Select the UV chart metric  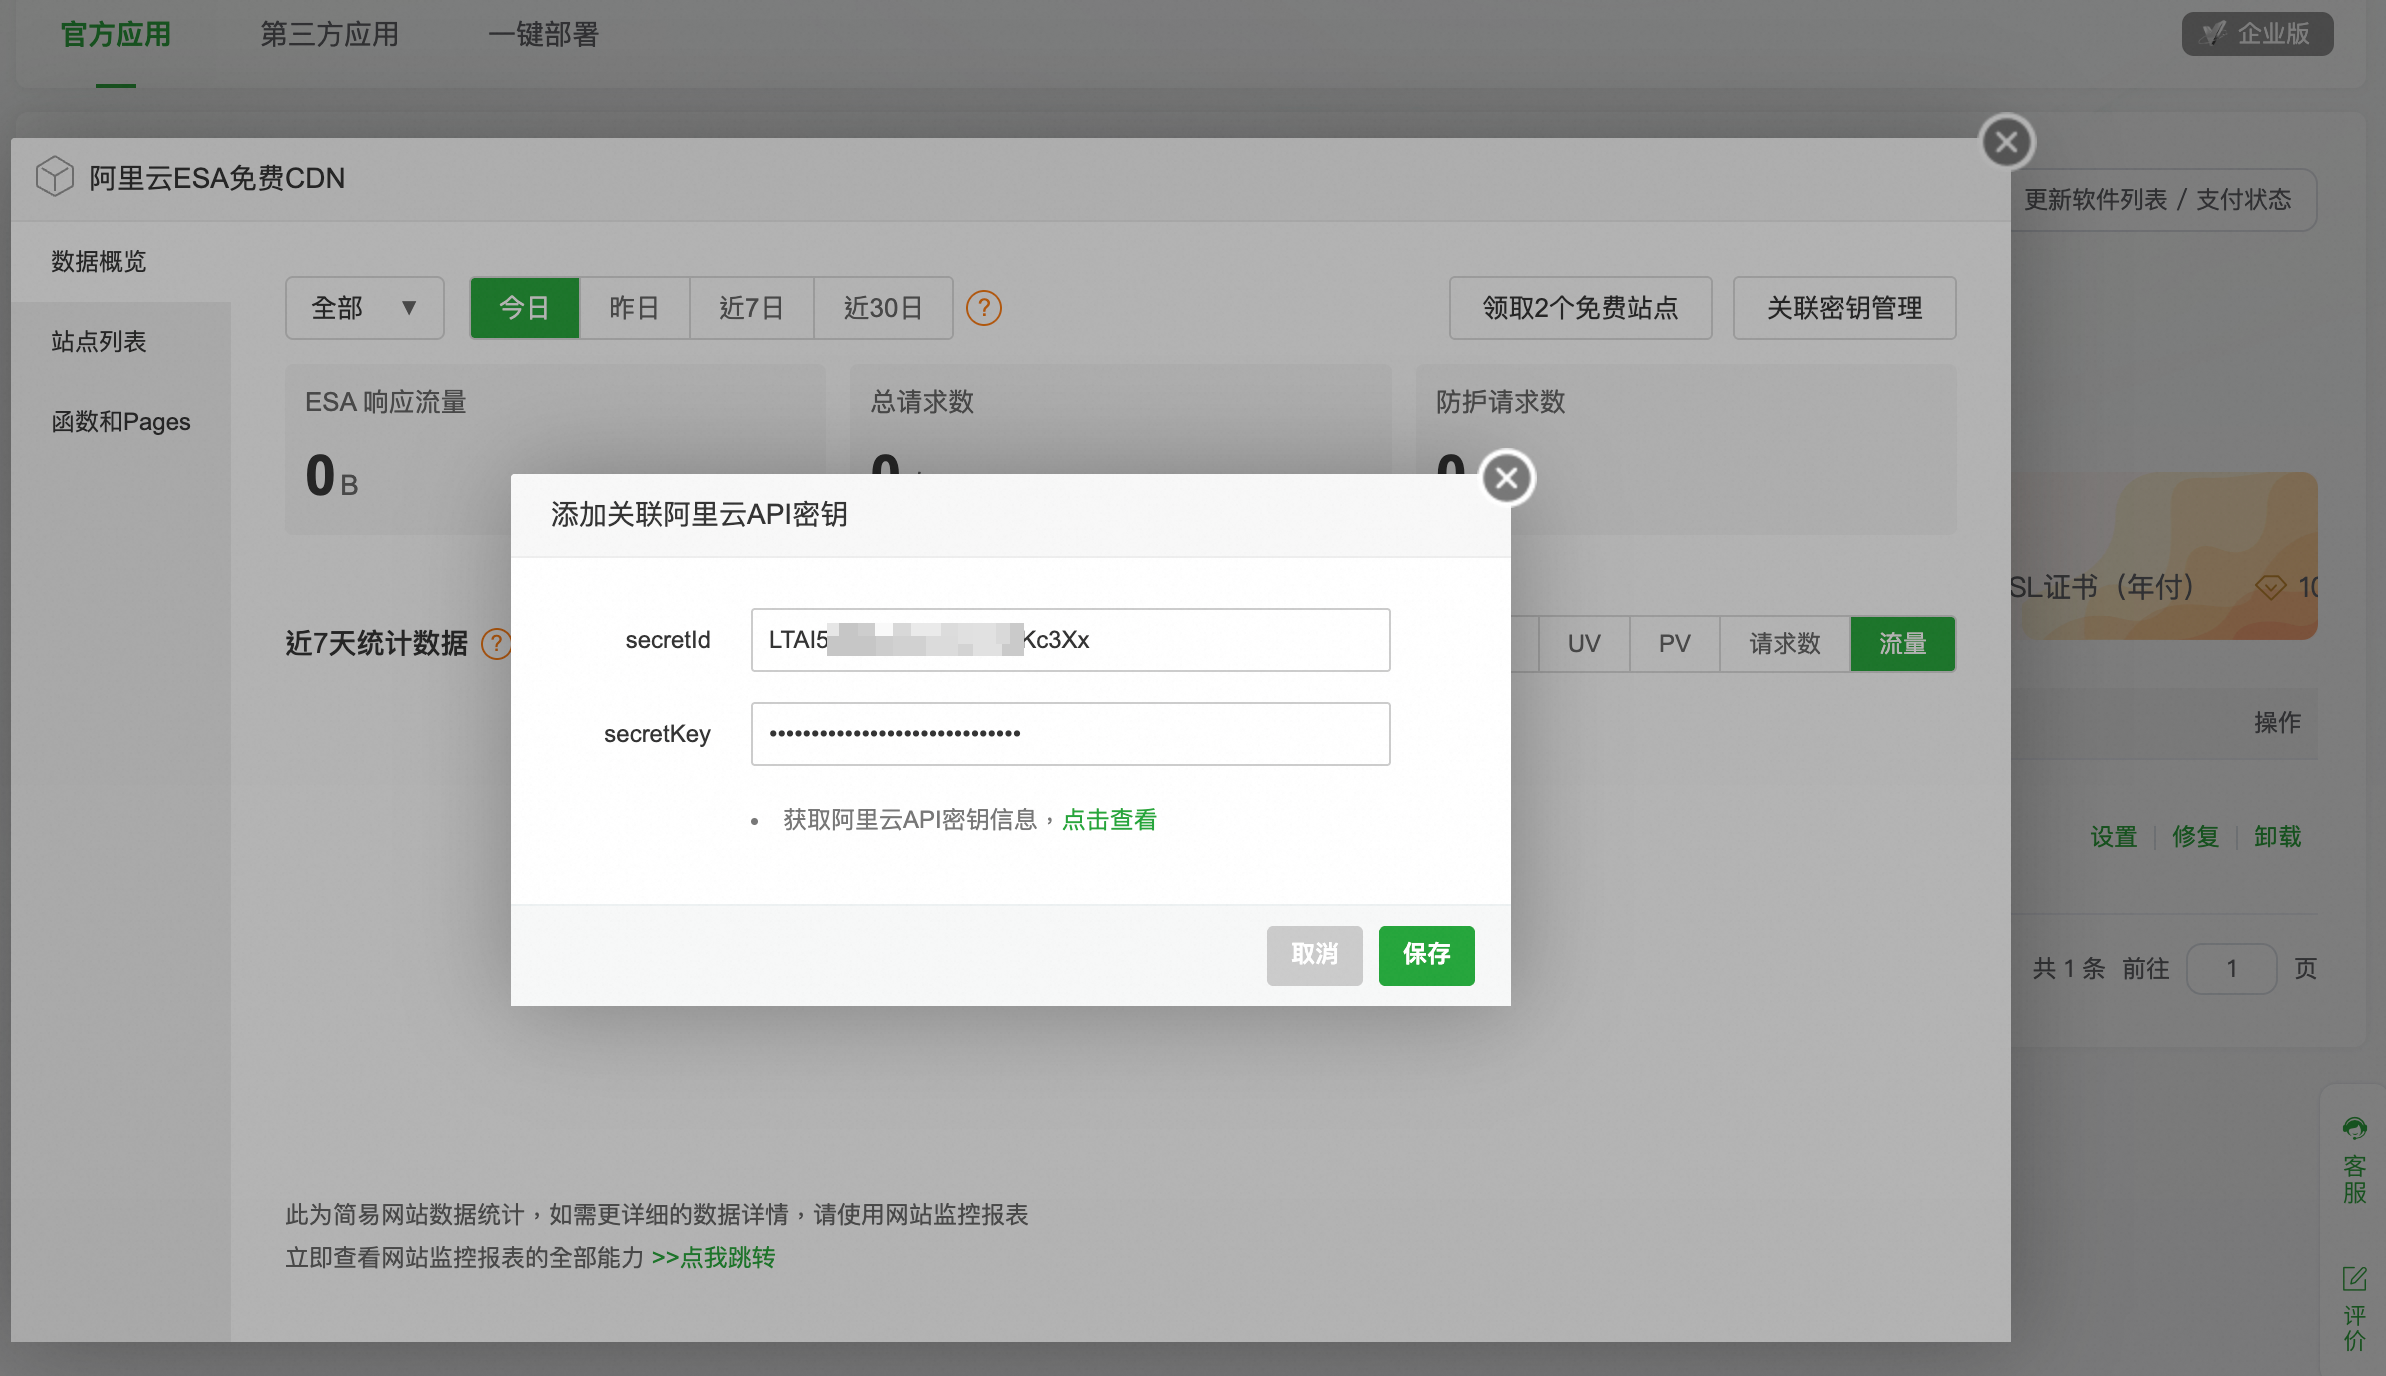1583,644
